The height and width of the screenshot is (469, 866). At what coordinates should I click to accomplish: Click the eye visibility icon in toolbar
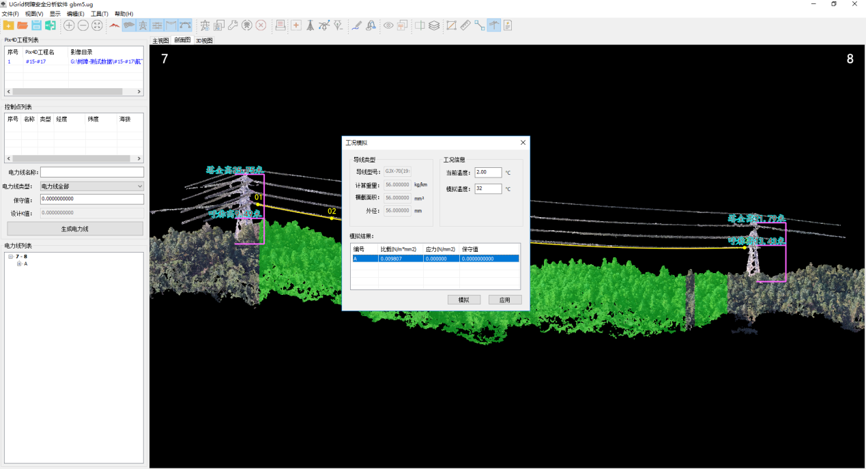[x=388, y=25]
